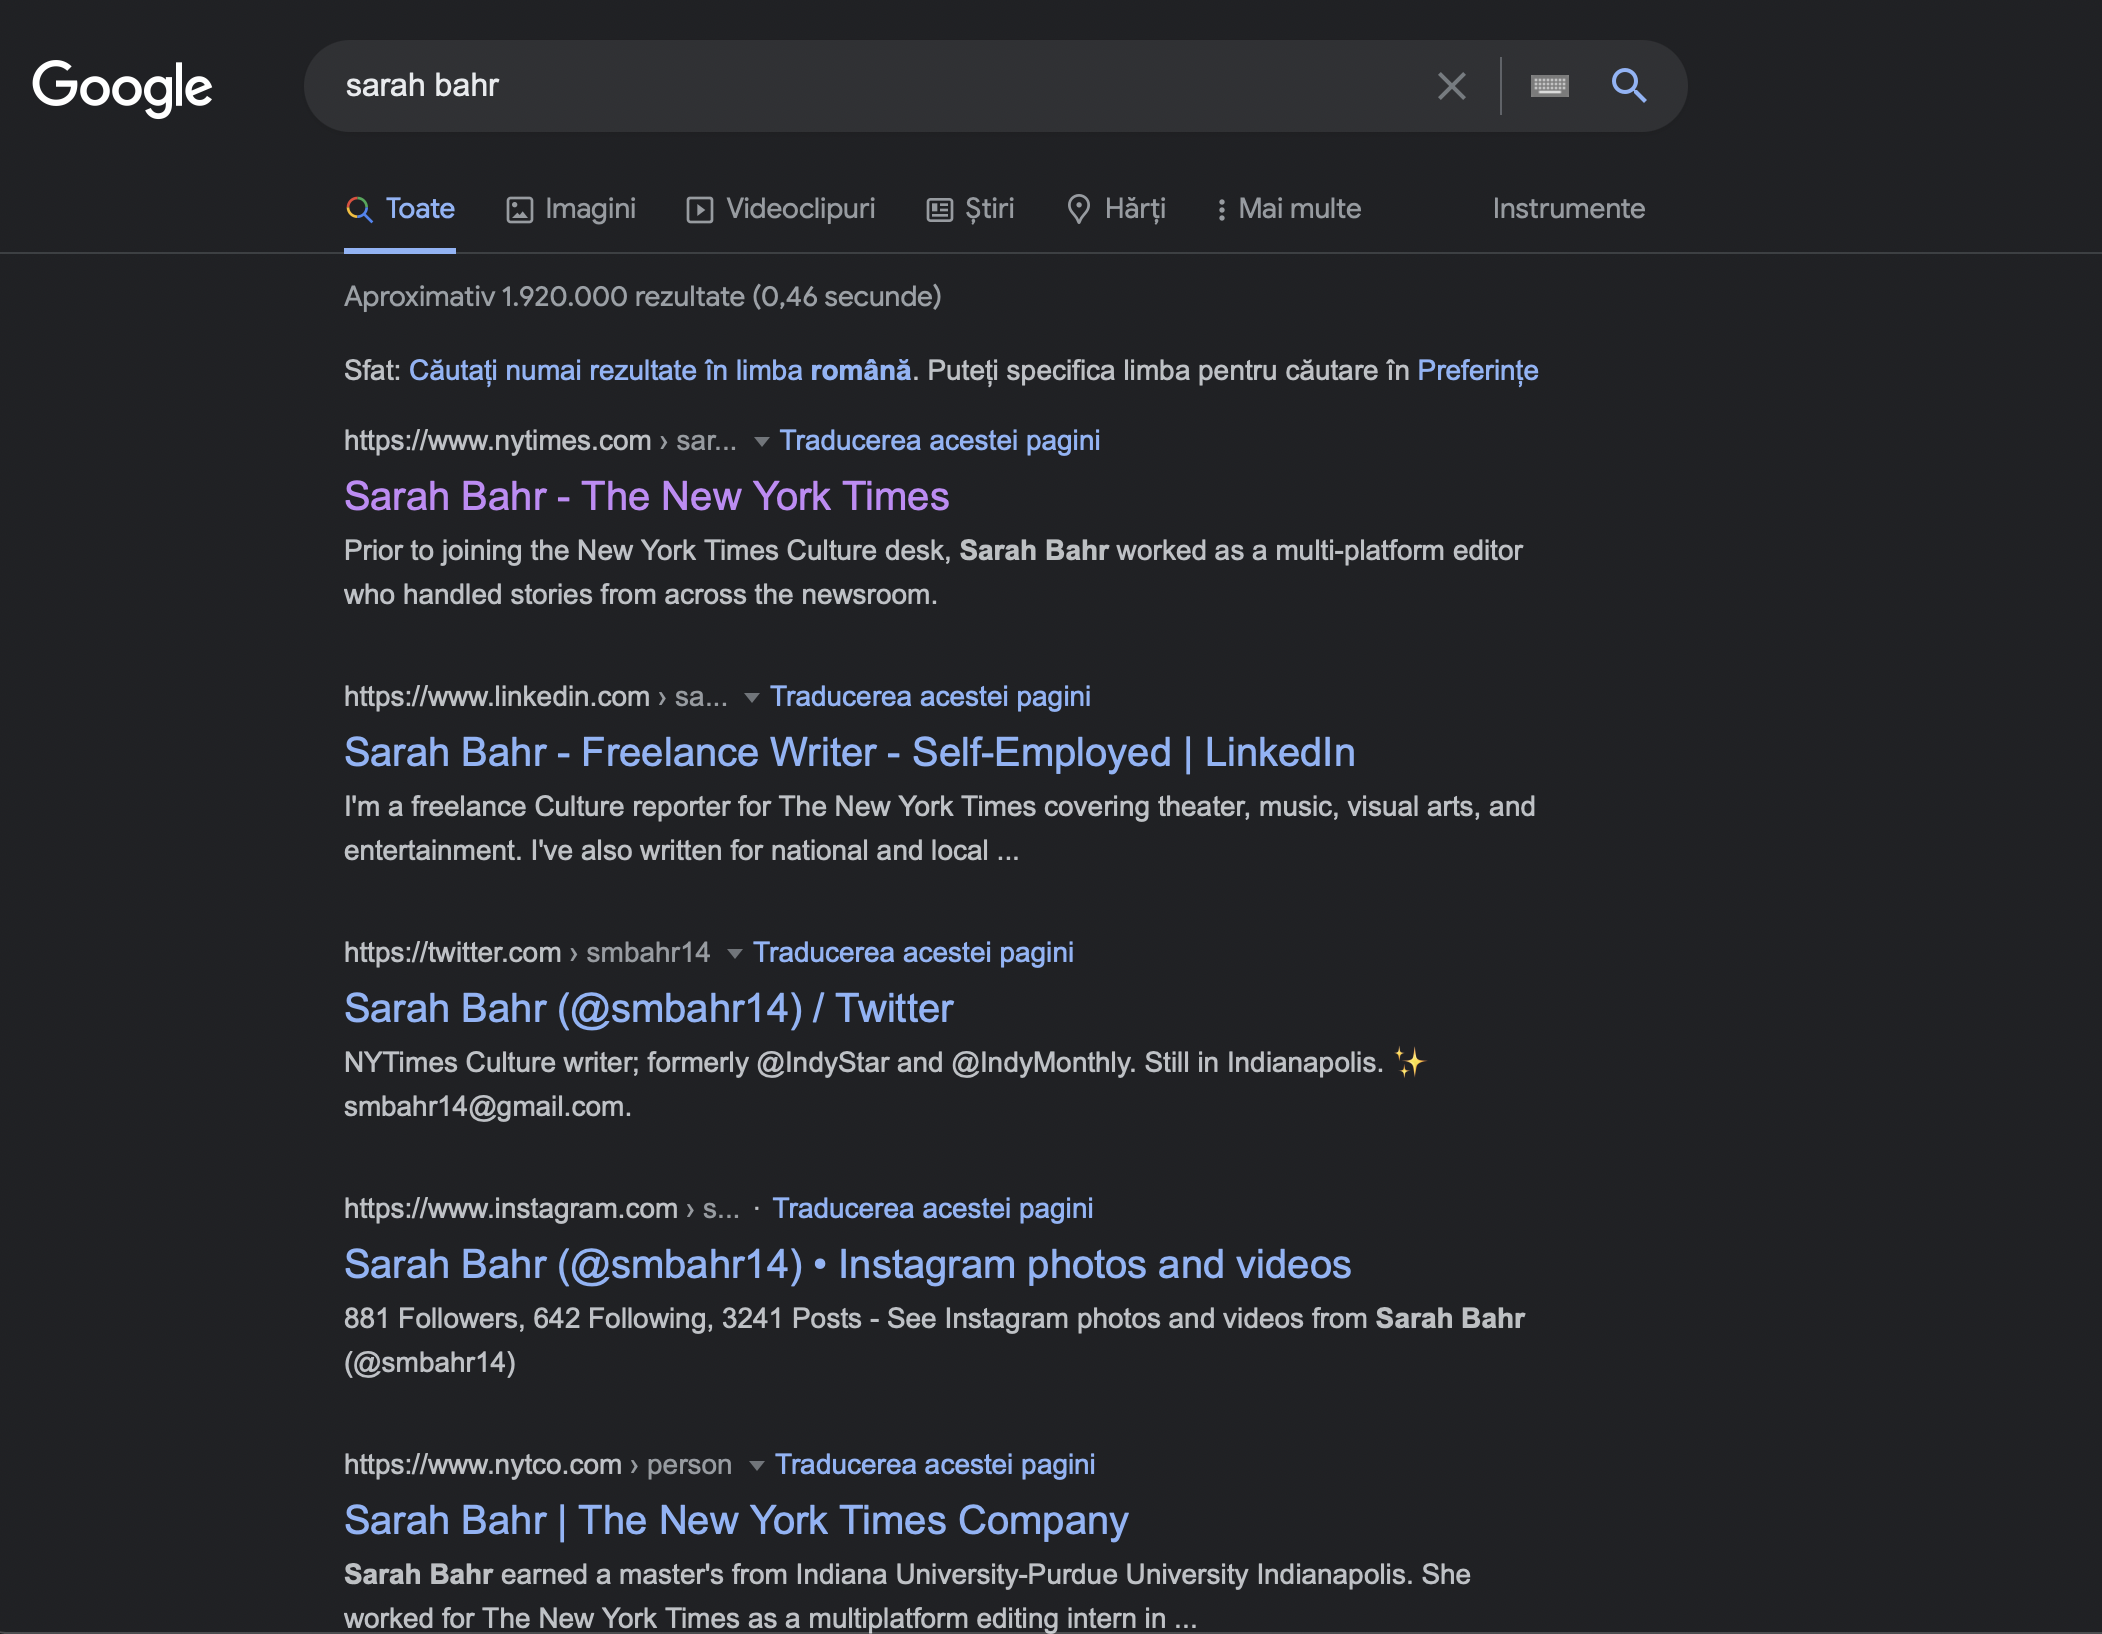Open Sarah Bahr Twitter profile result
2102x1634 pixels.
648,1008
